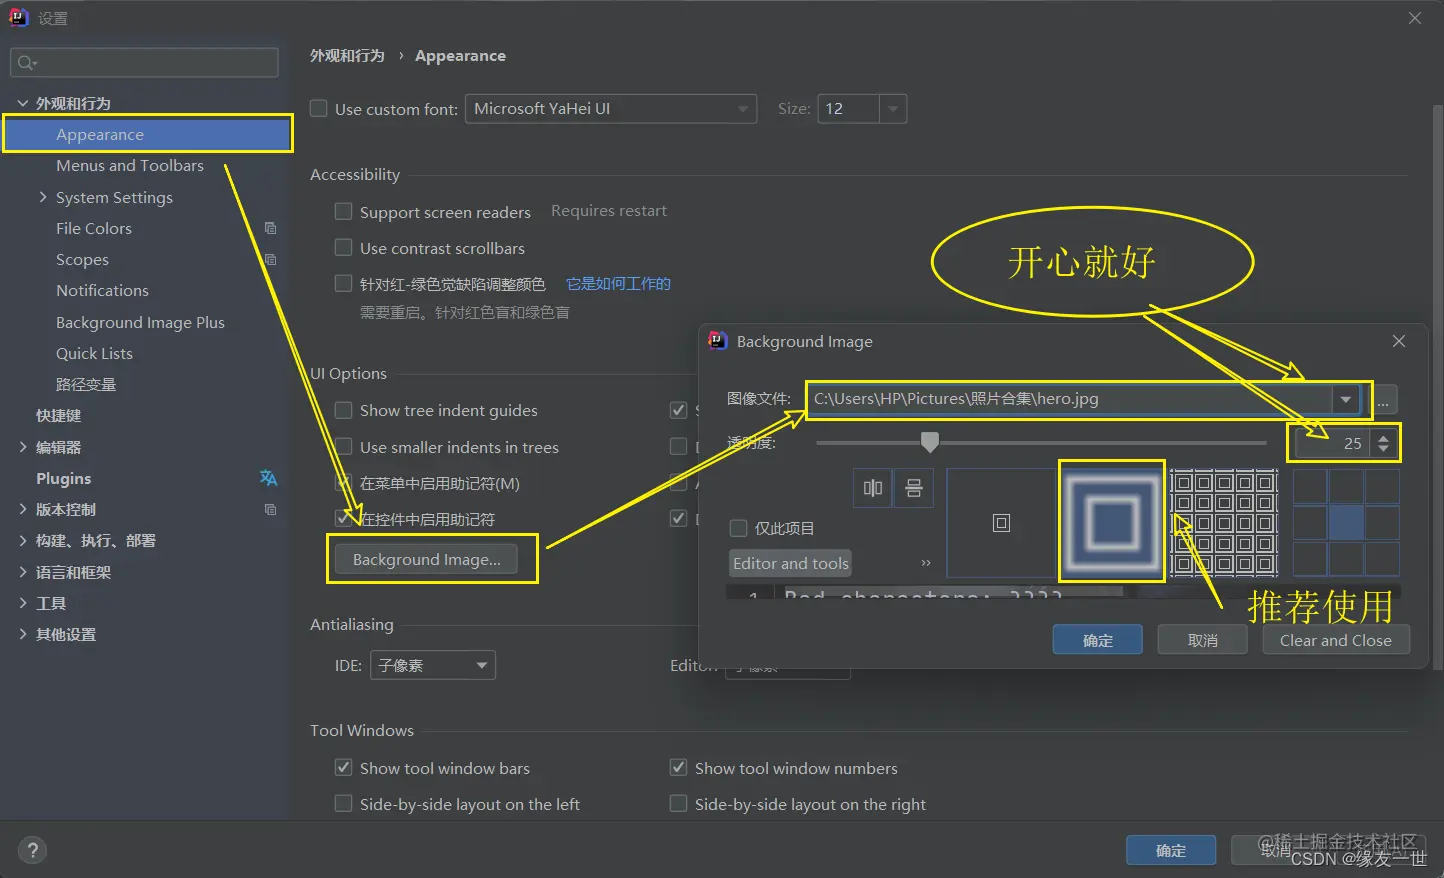
Task: Enable Support screen readers
Action: (x=343, y=211)
